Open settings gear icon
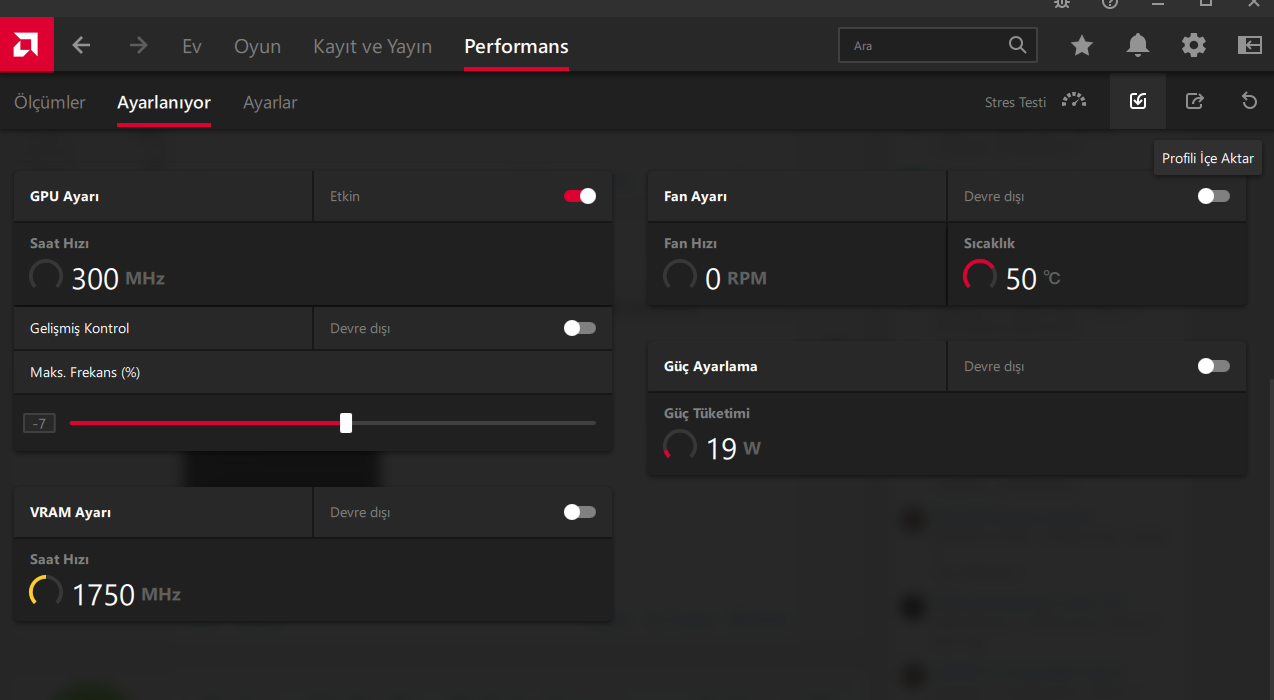 coord(1194,45)
